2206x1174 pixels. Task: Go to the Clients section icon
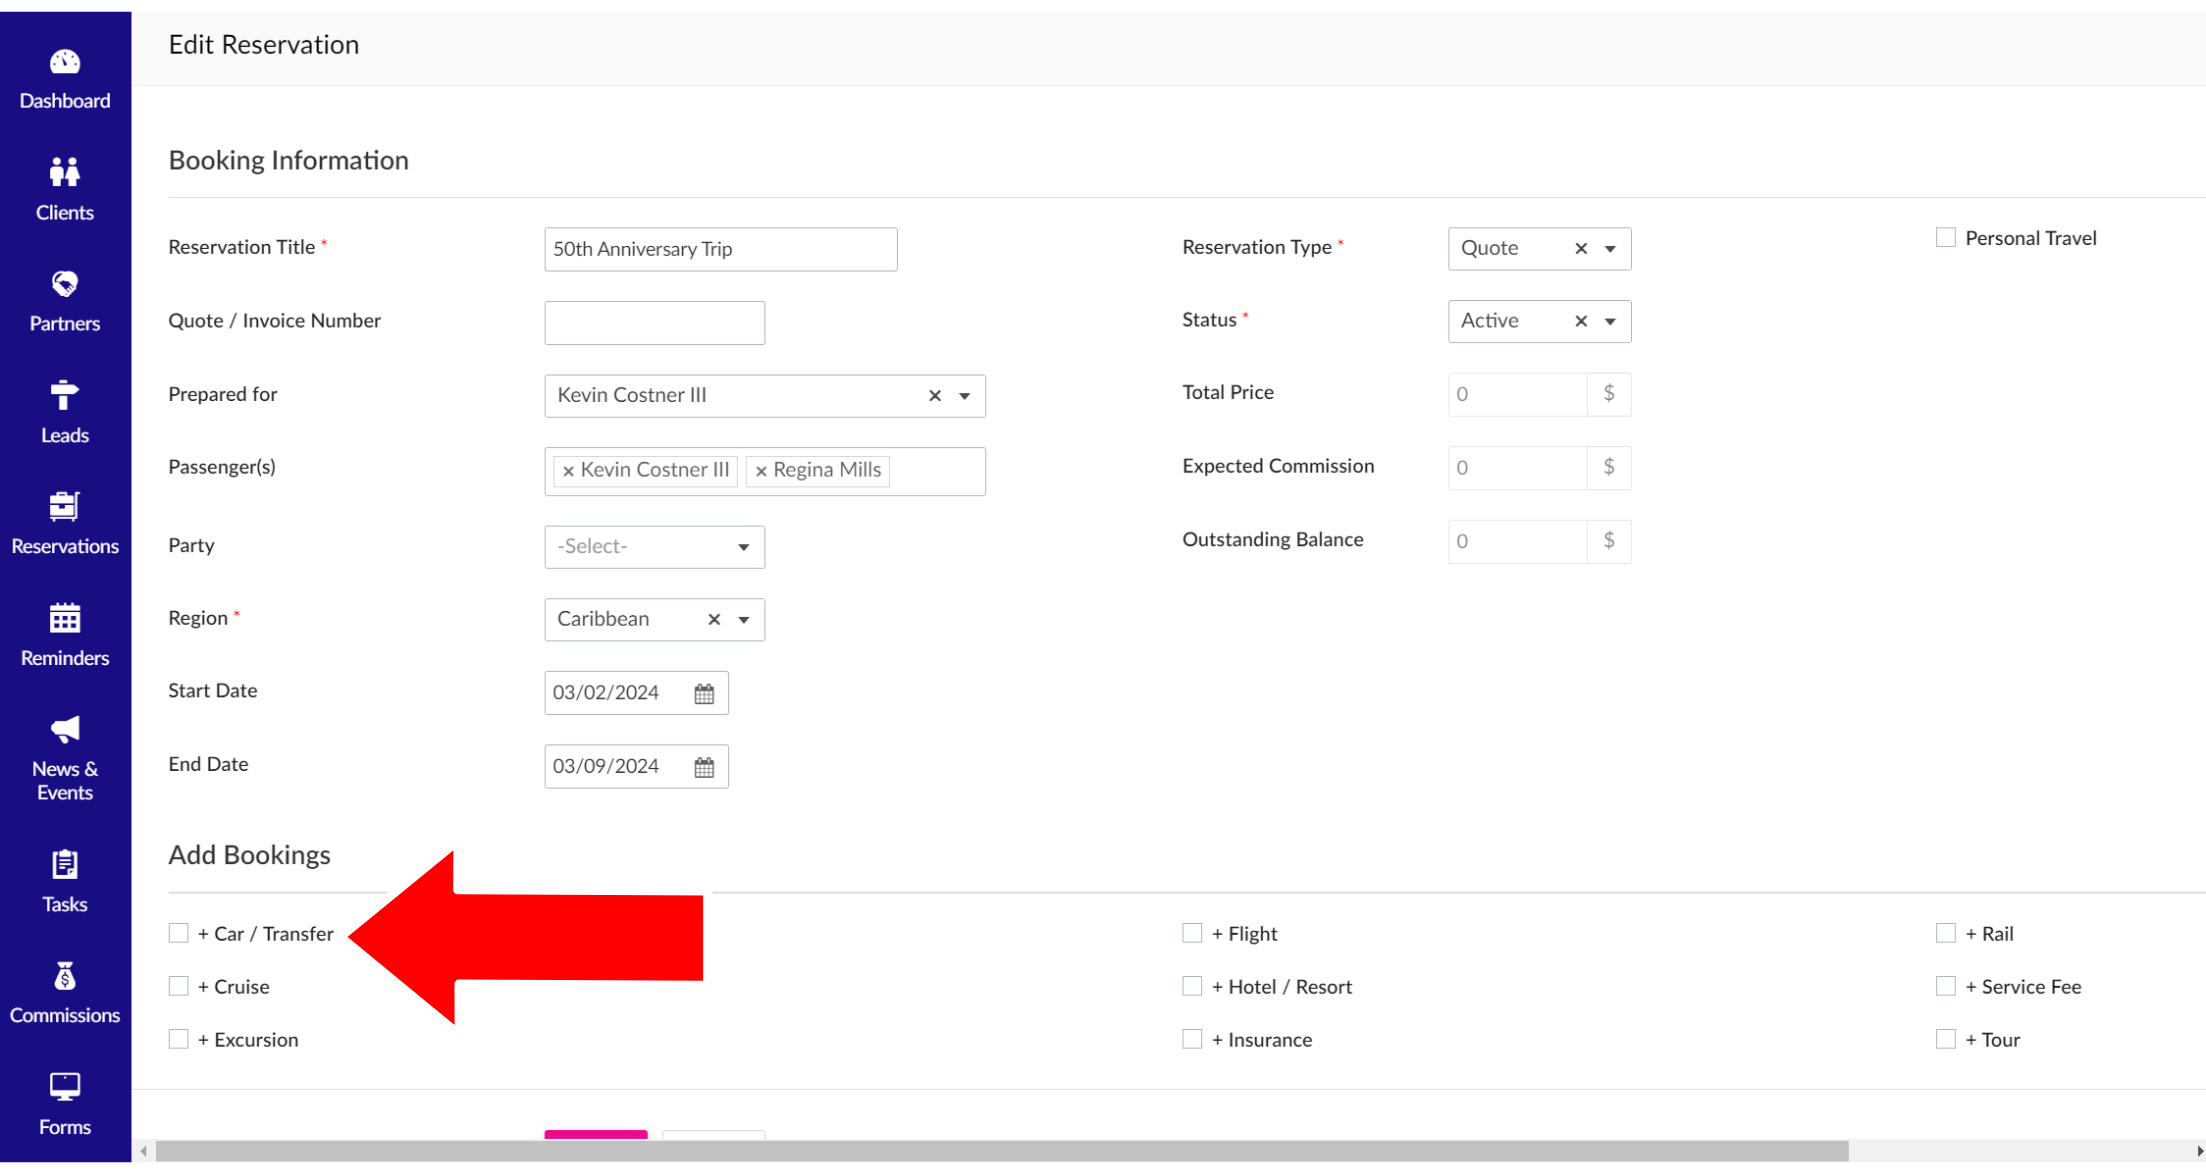pos(65,173)
